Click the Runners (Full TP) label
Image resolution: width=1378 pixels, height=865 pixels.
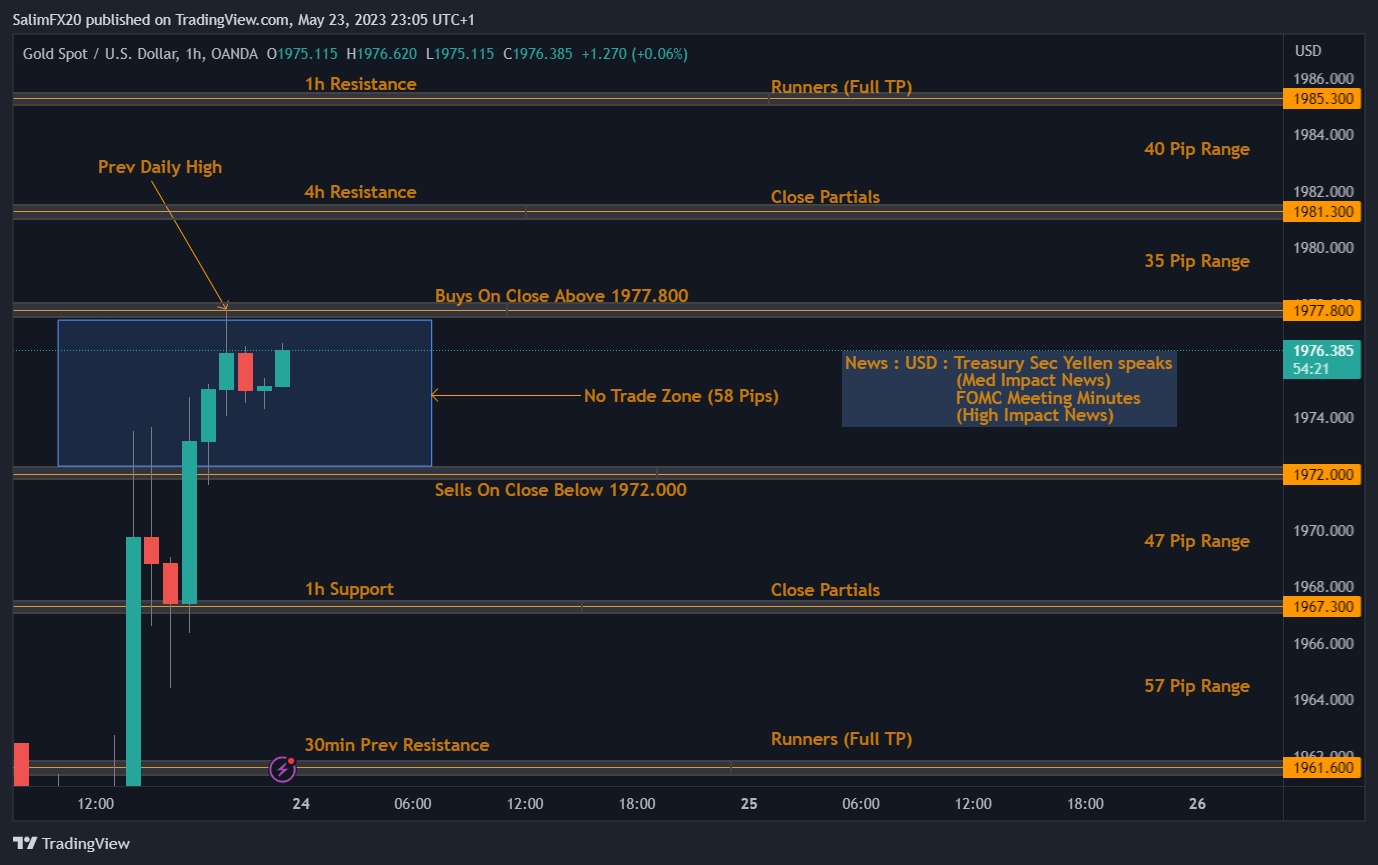click(x=841, y=87)
